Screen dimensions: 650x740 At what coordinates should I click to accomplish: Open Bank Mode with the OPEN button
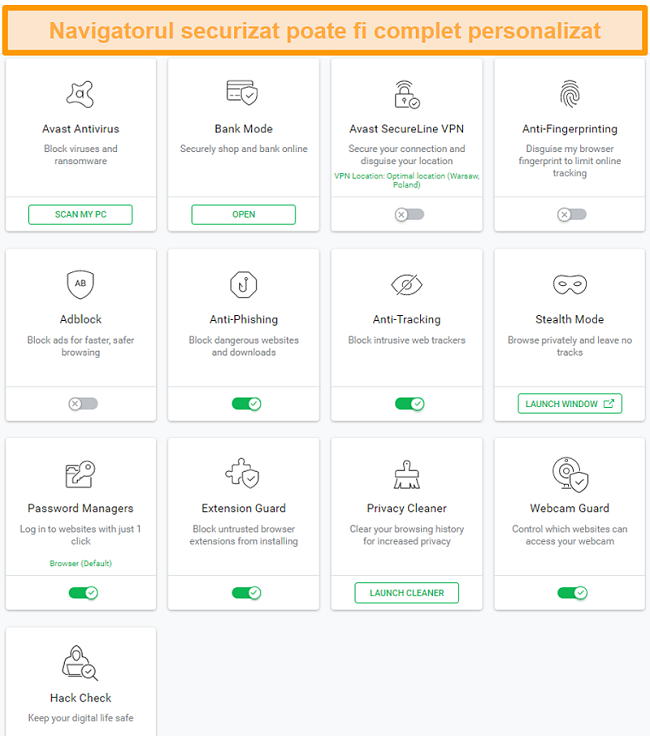244,215
